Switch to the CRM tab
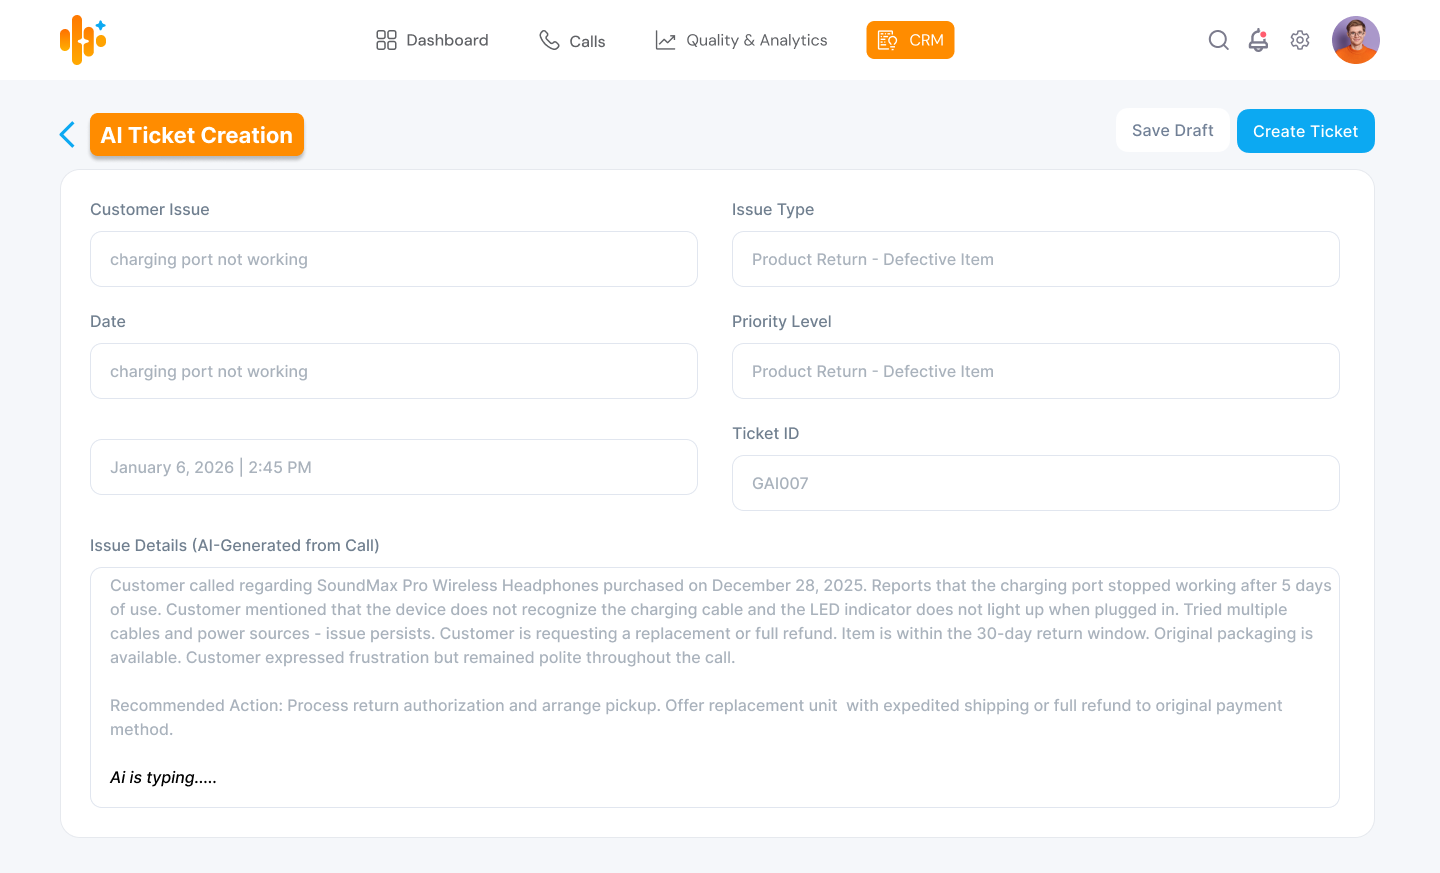Image resolution: width=1440 pixels, height=873 pixels. pyautogui.click(x=910, y=40)
